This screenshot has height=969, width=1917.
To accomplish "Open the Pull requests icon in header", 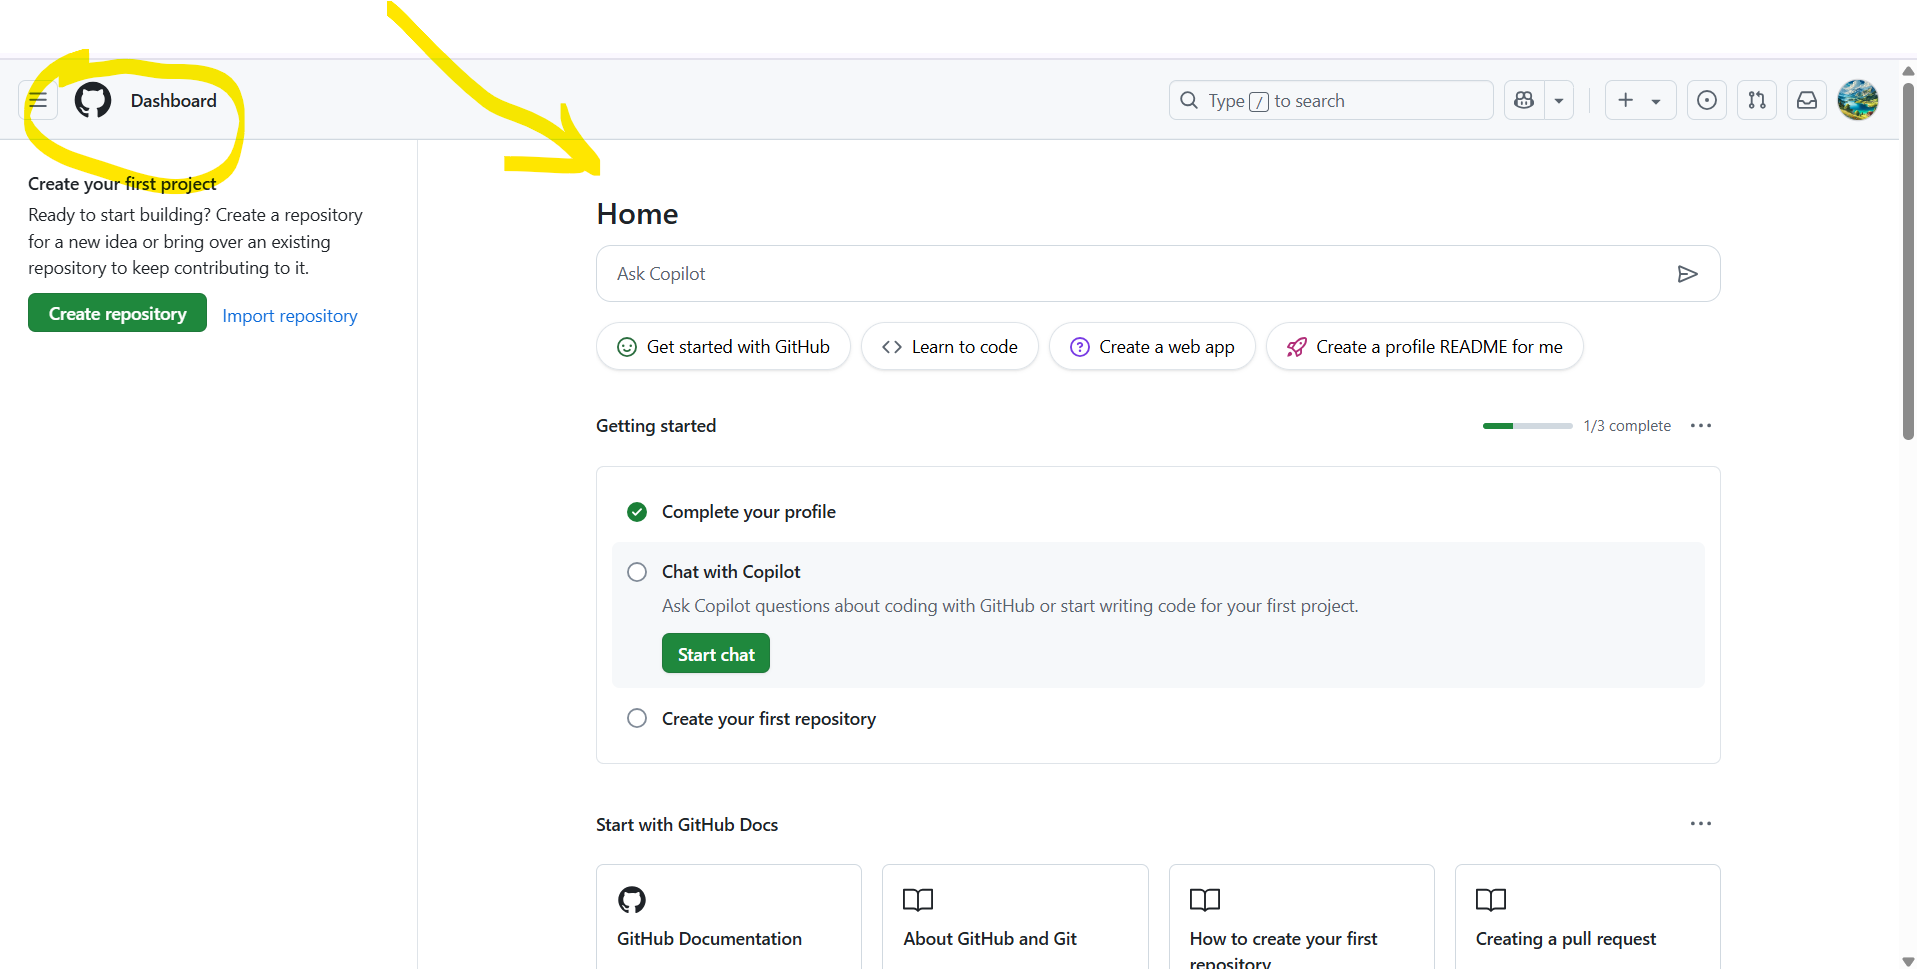I will pyautogui.click(x=1757, y=100).
